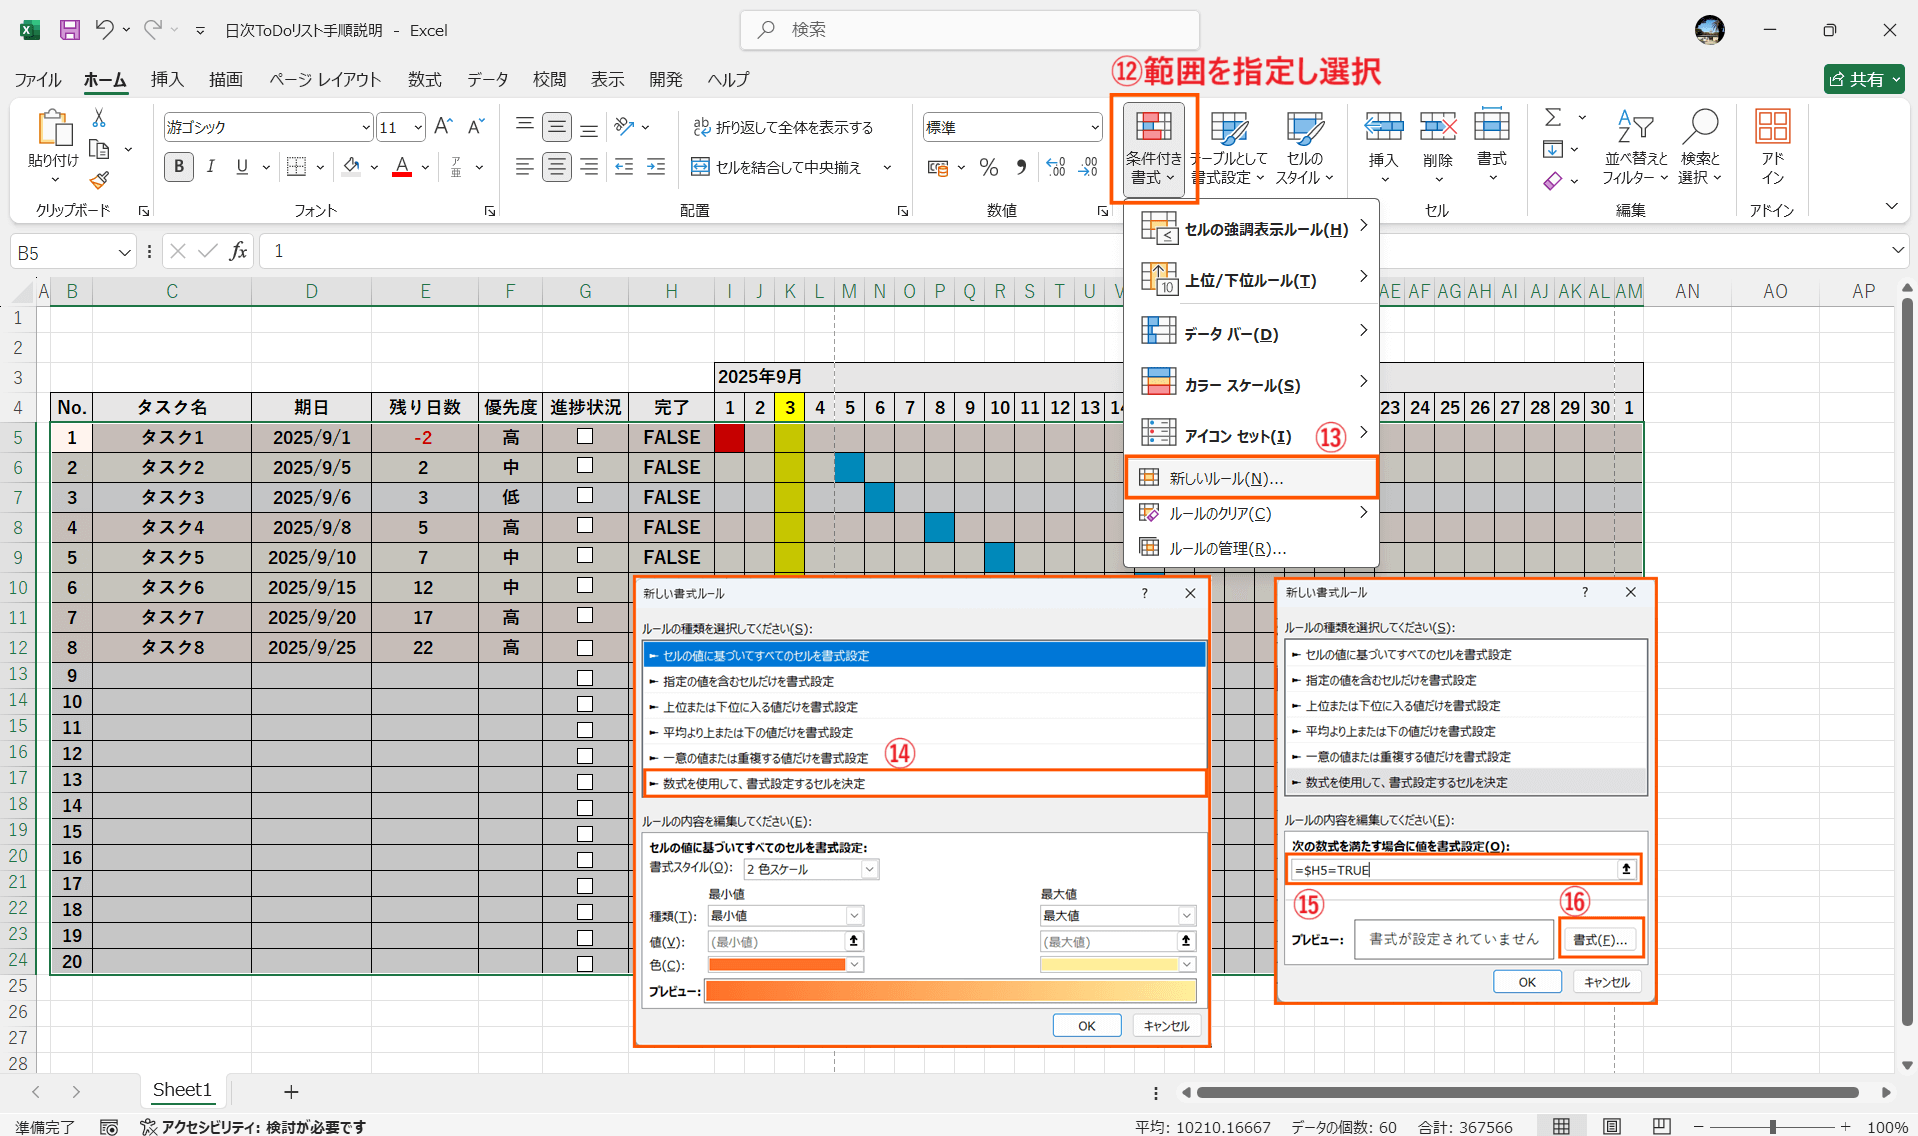Expand the Name Box B5 dropdown
Image resolution: width=1918 pixels, height=1136 pixels.
click(124, 252)
